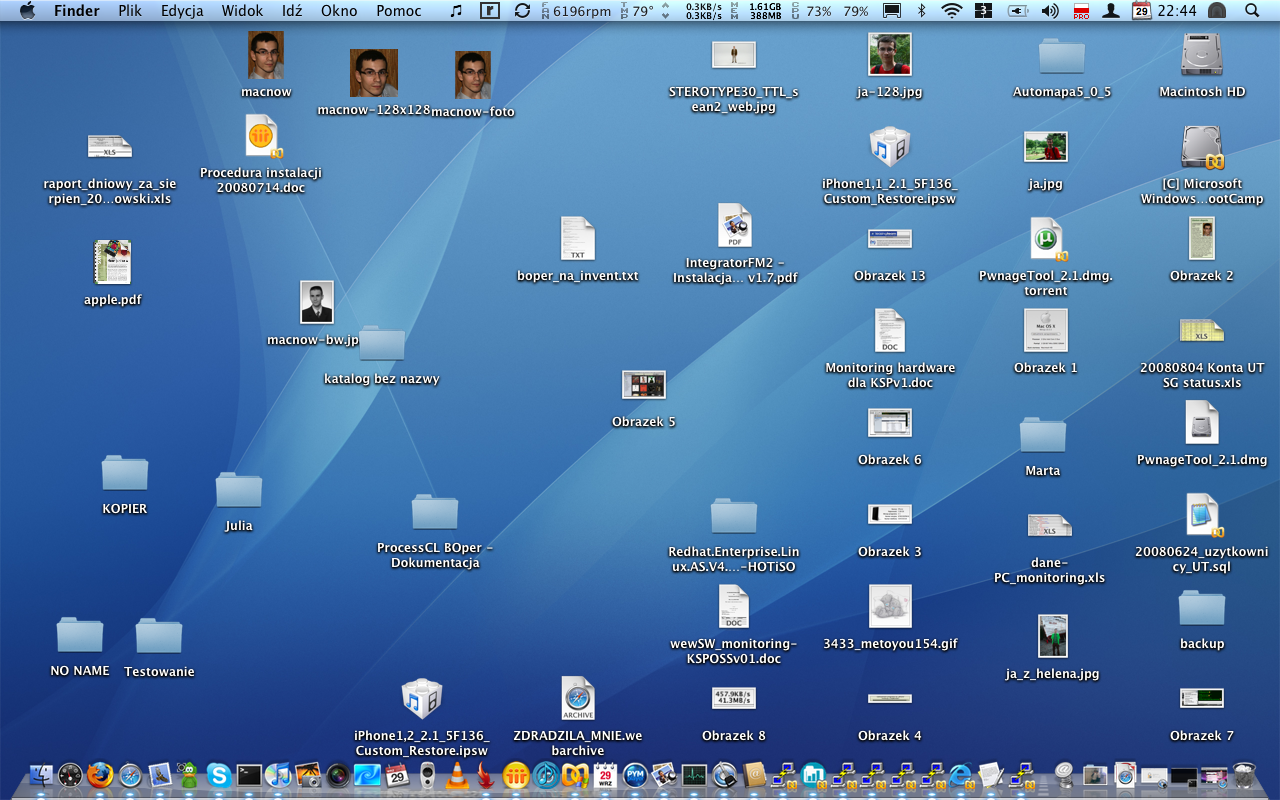Open Internet Explorer icon in dock
The image size is (1280, 800).
[961, 775]
